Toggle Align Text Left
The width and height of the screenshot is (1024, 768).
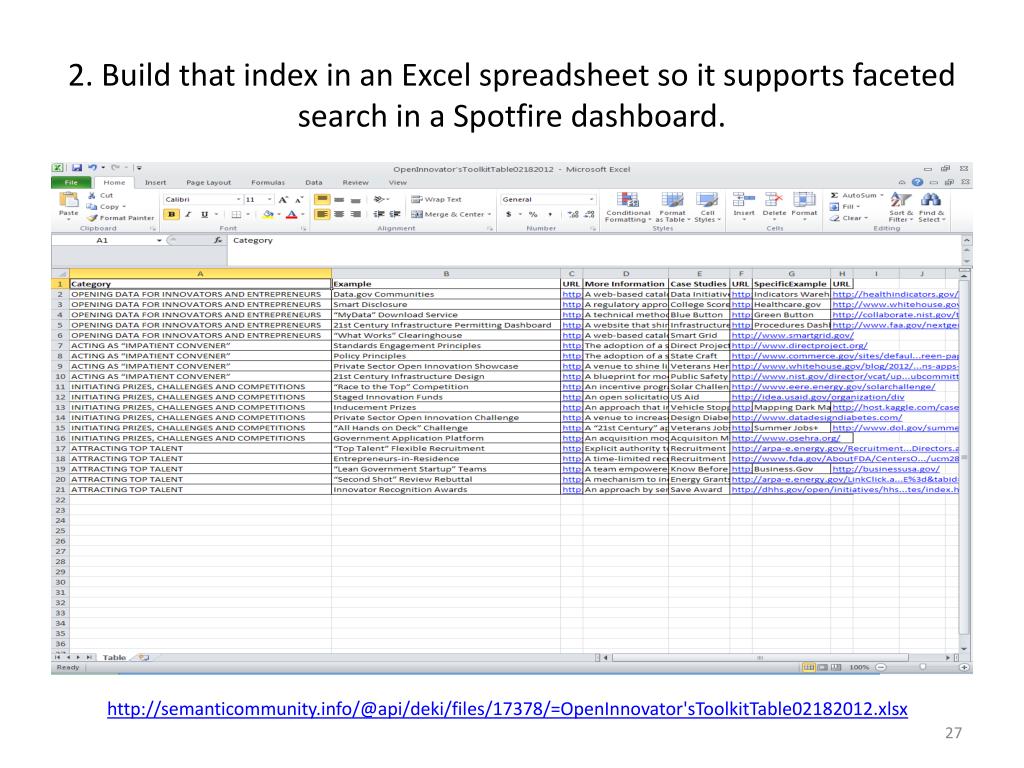click(x=322, y=214)
